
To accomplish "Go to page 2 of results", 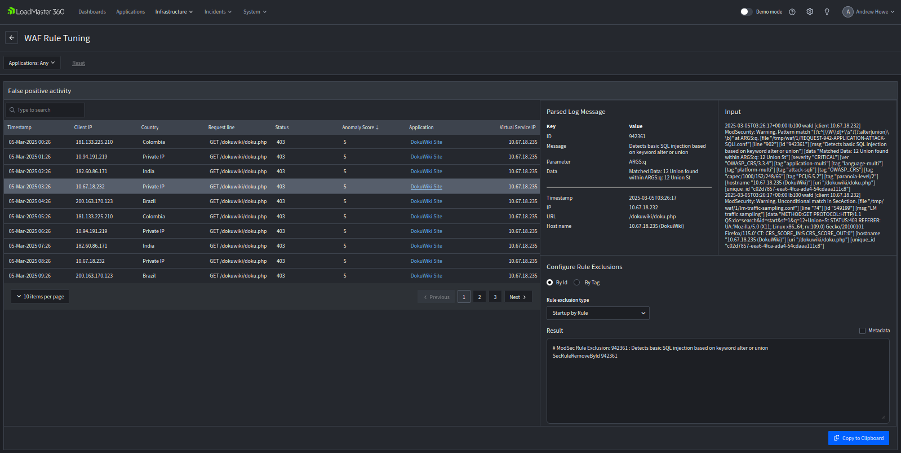I will 479,297.
